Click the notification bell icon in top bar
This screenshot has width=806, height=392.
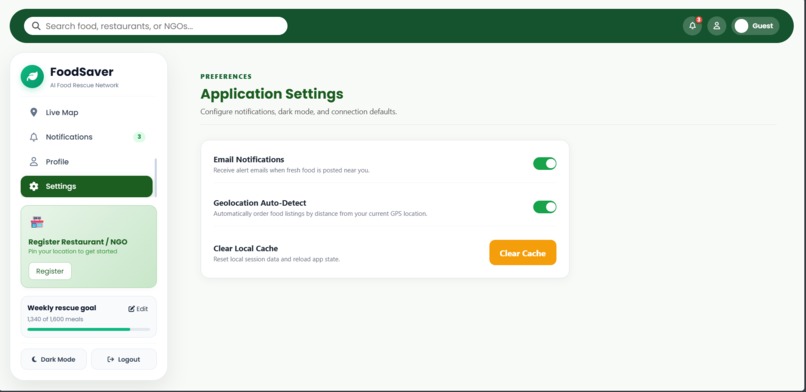pyautogui.click(x=692, y=26)
